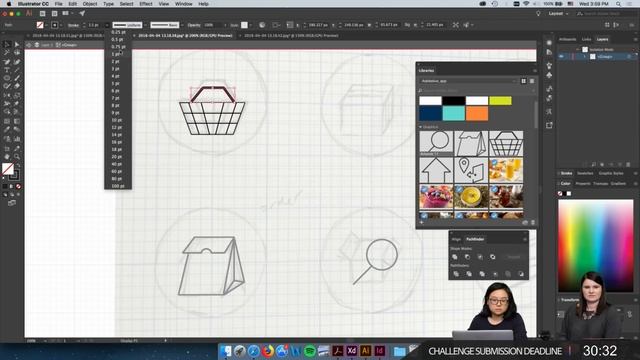The width and height of the screenshot is (640, 360).
Task: Switch to the Graphic Styles tab
Action: [611, 173]
